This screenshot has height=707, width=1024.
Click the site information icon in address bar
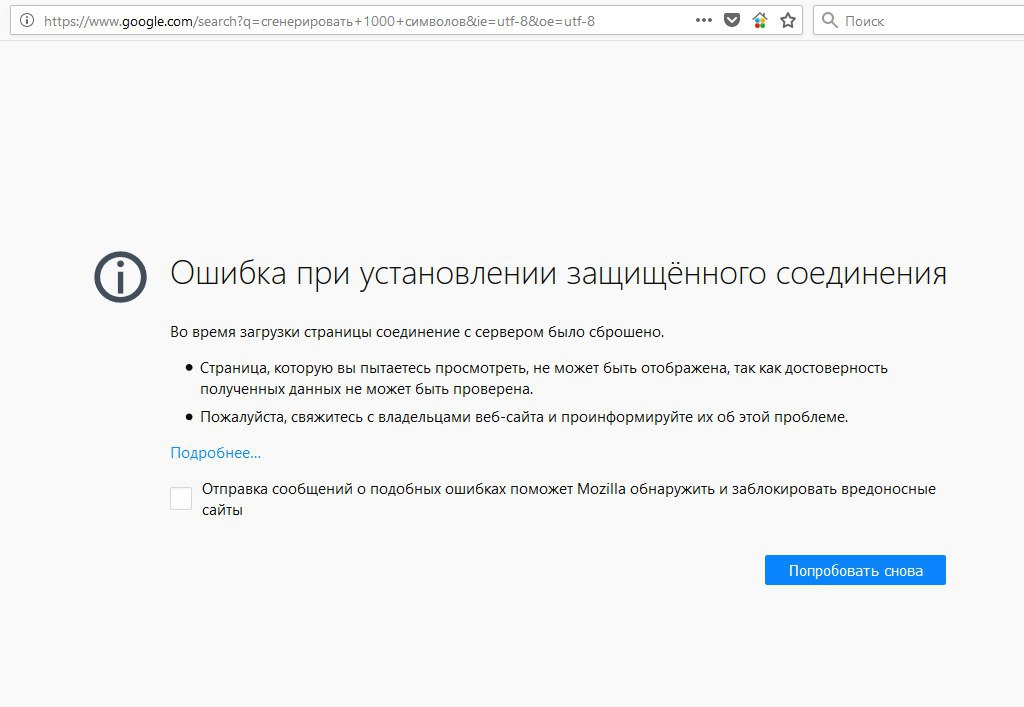(x=27, y=20)
